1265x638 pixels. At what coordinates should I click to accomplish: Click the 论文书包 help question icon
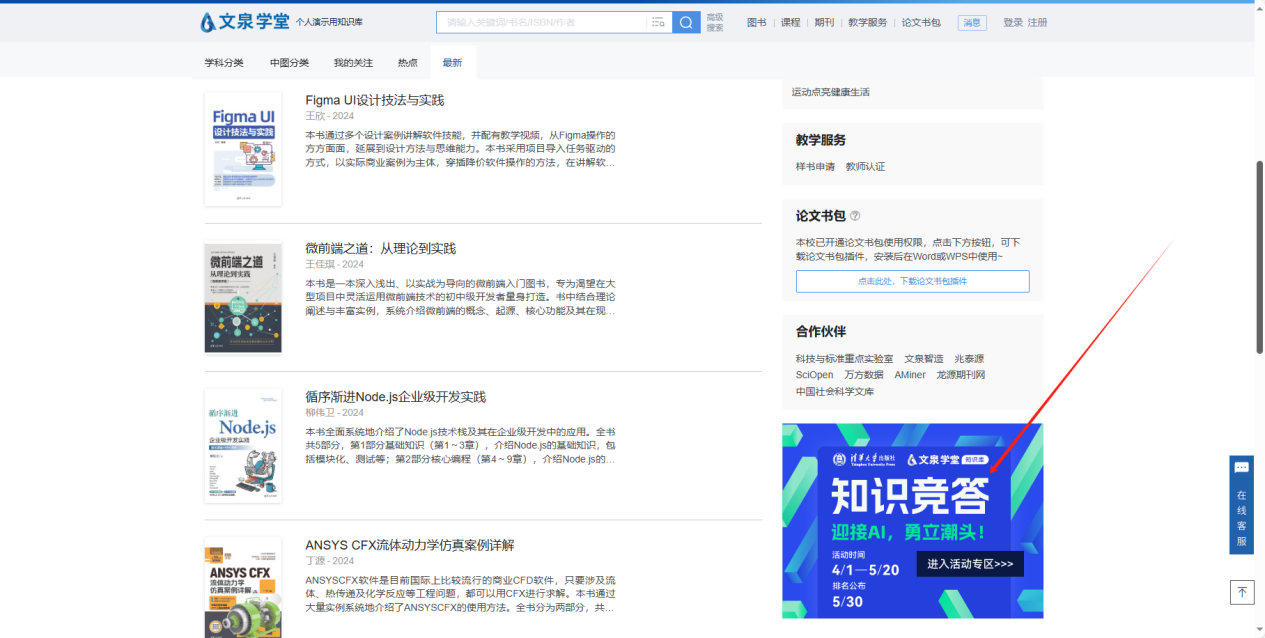coord(855,216)
